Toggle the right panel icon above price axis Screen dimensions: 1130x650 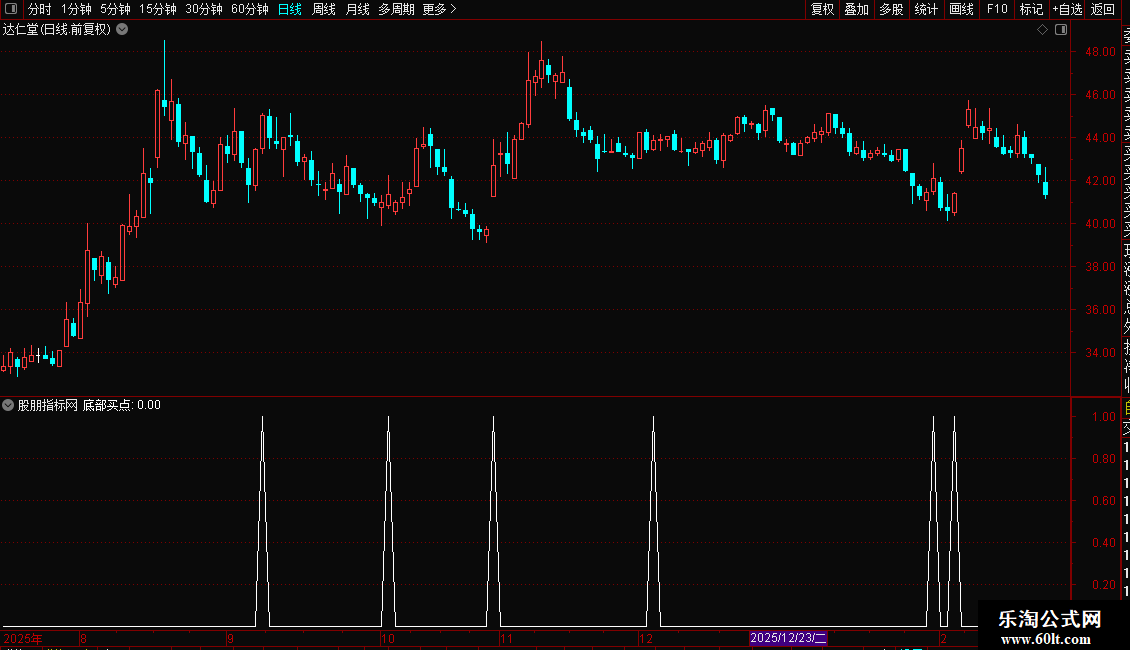(1061, 30)
